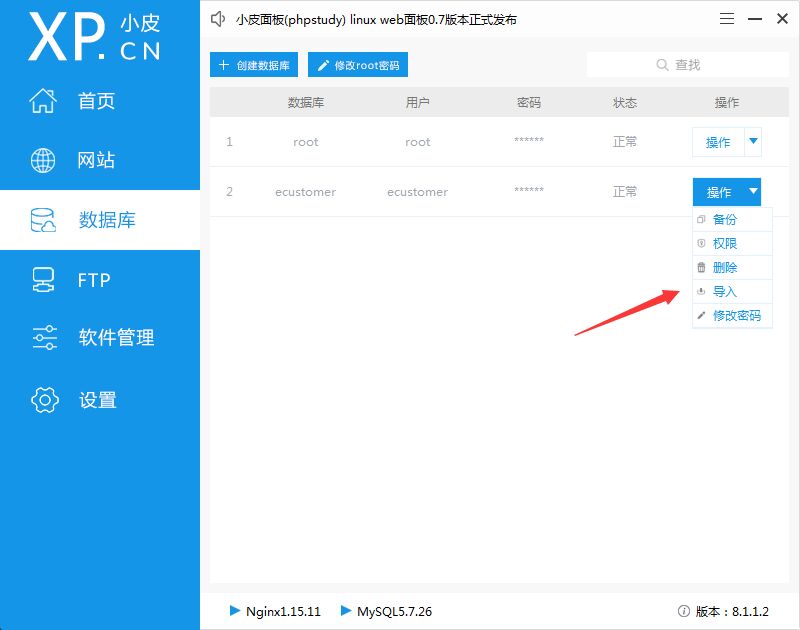The width and height of the screenshot is (800, 630).
Task: Click the masked password of ecustomer row
Action: coord(529,190)
